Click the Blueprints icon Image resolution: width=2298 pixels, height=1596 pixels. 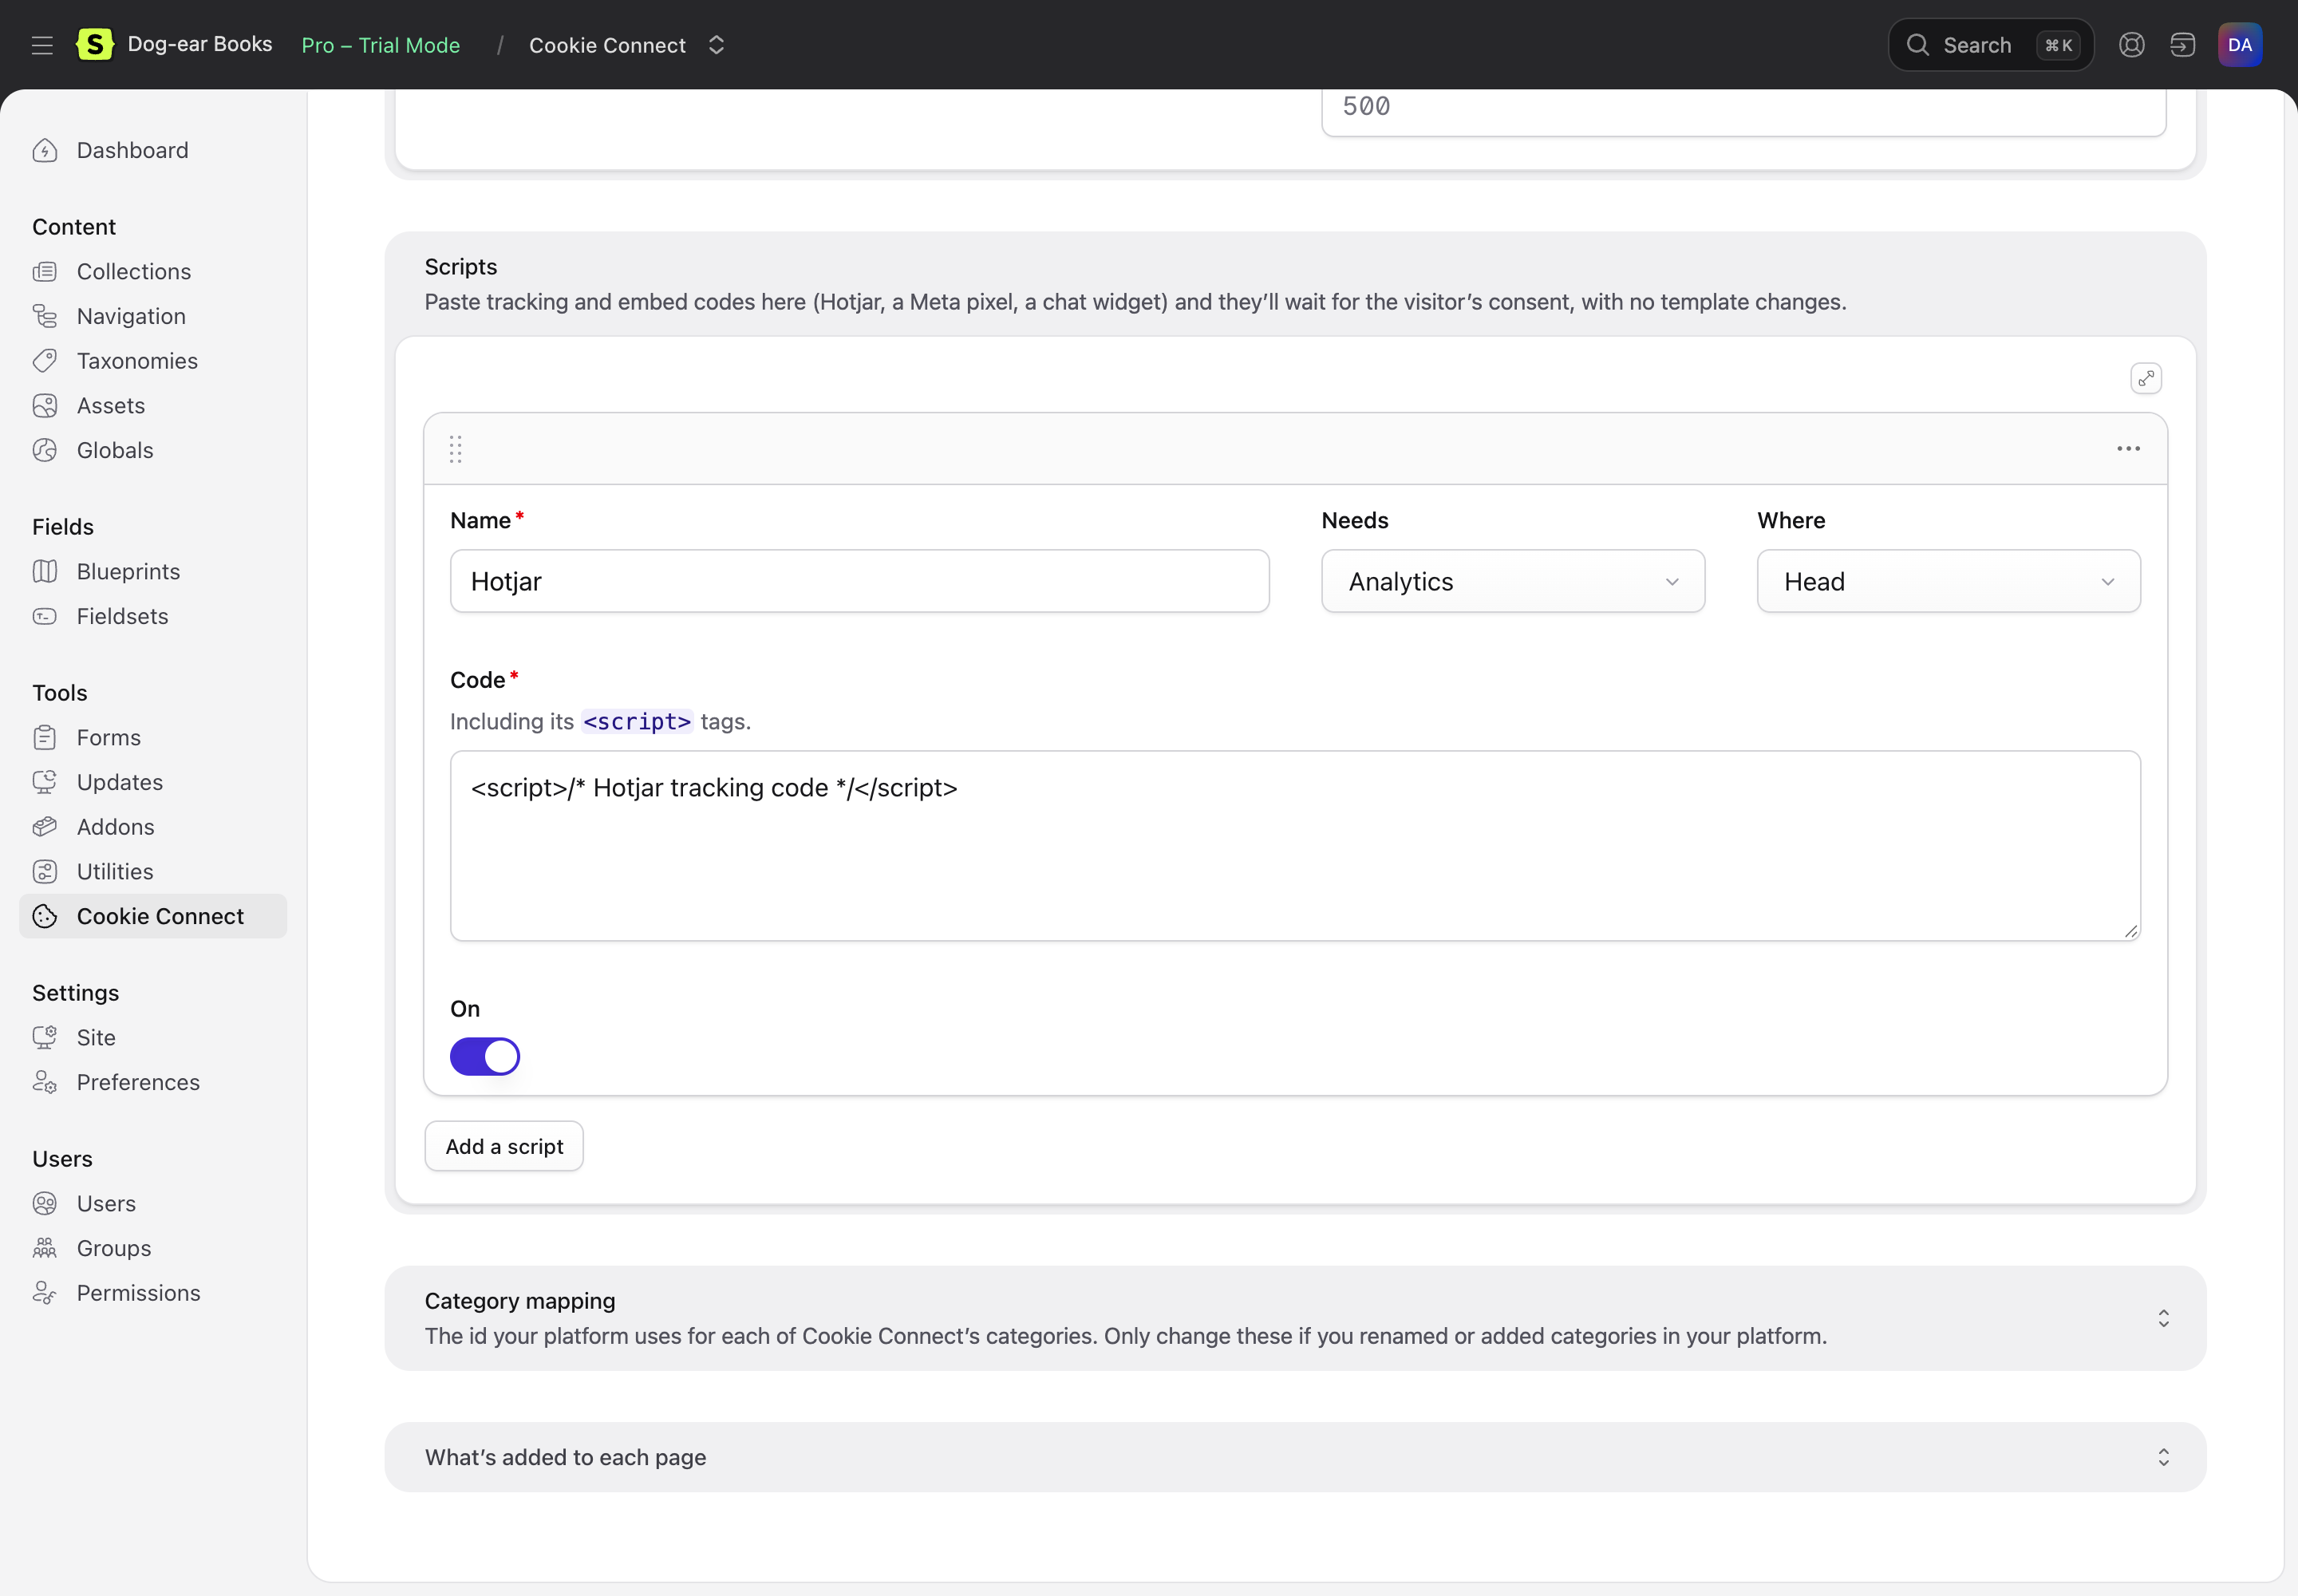[x=45, y=572]
